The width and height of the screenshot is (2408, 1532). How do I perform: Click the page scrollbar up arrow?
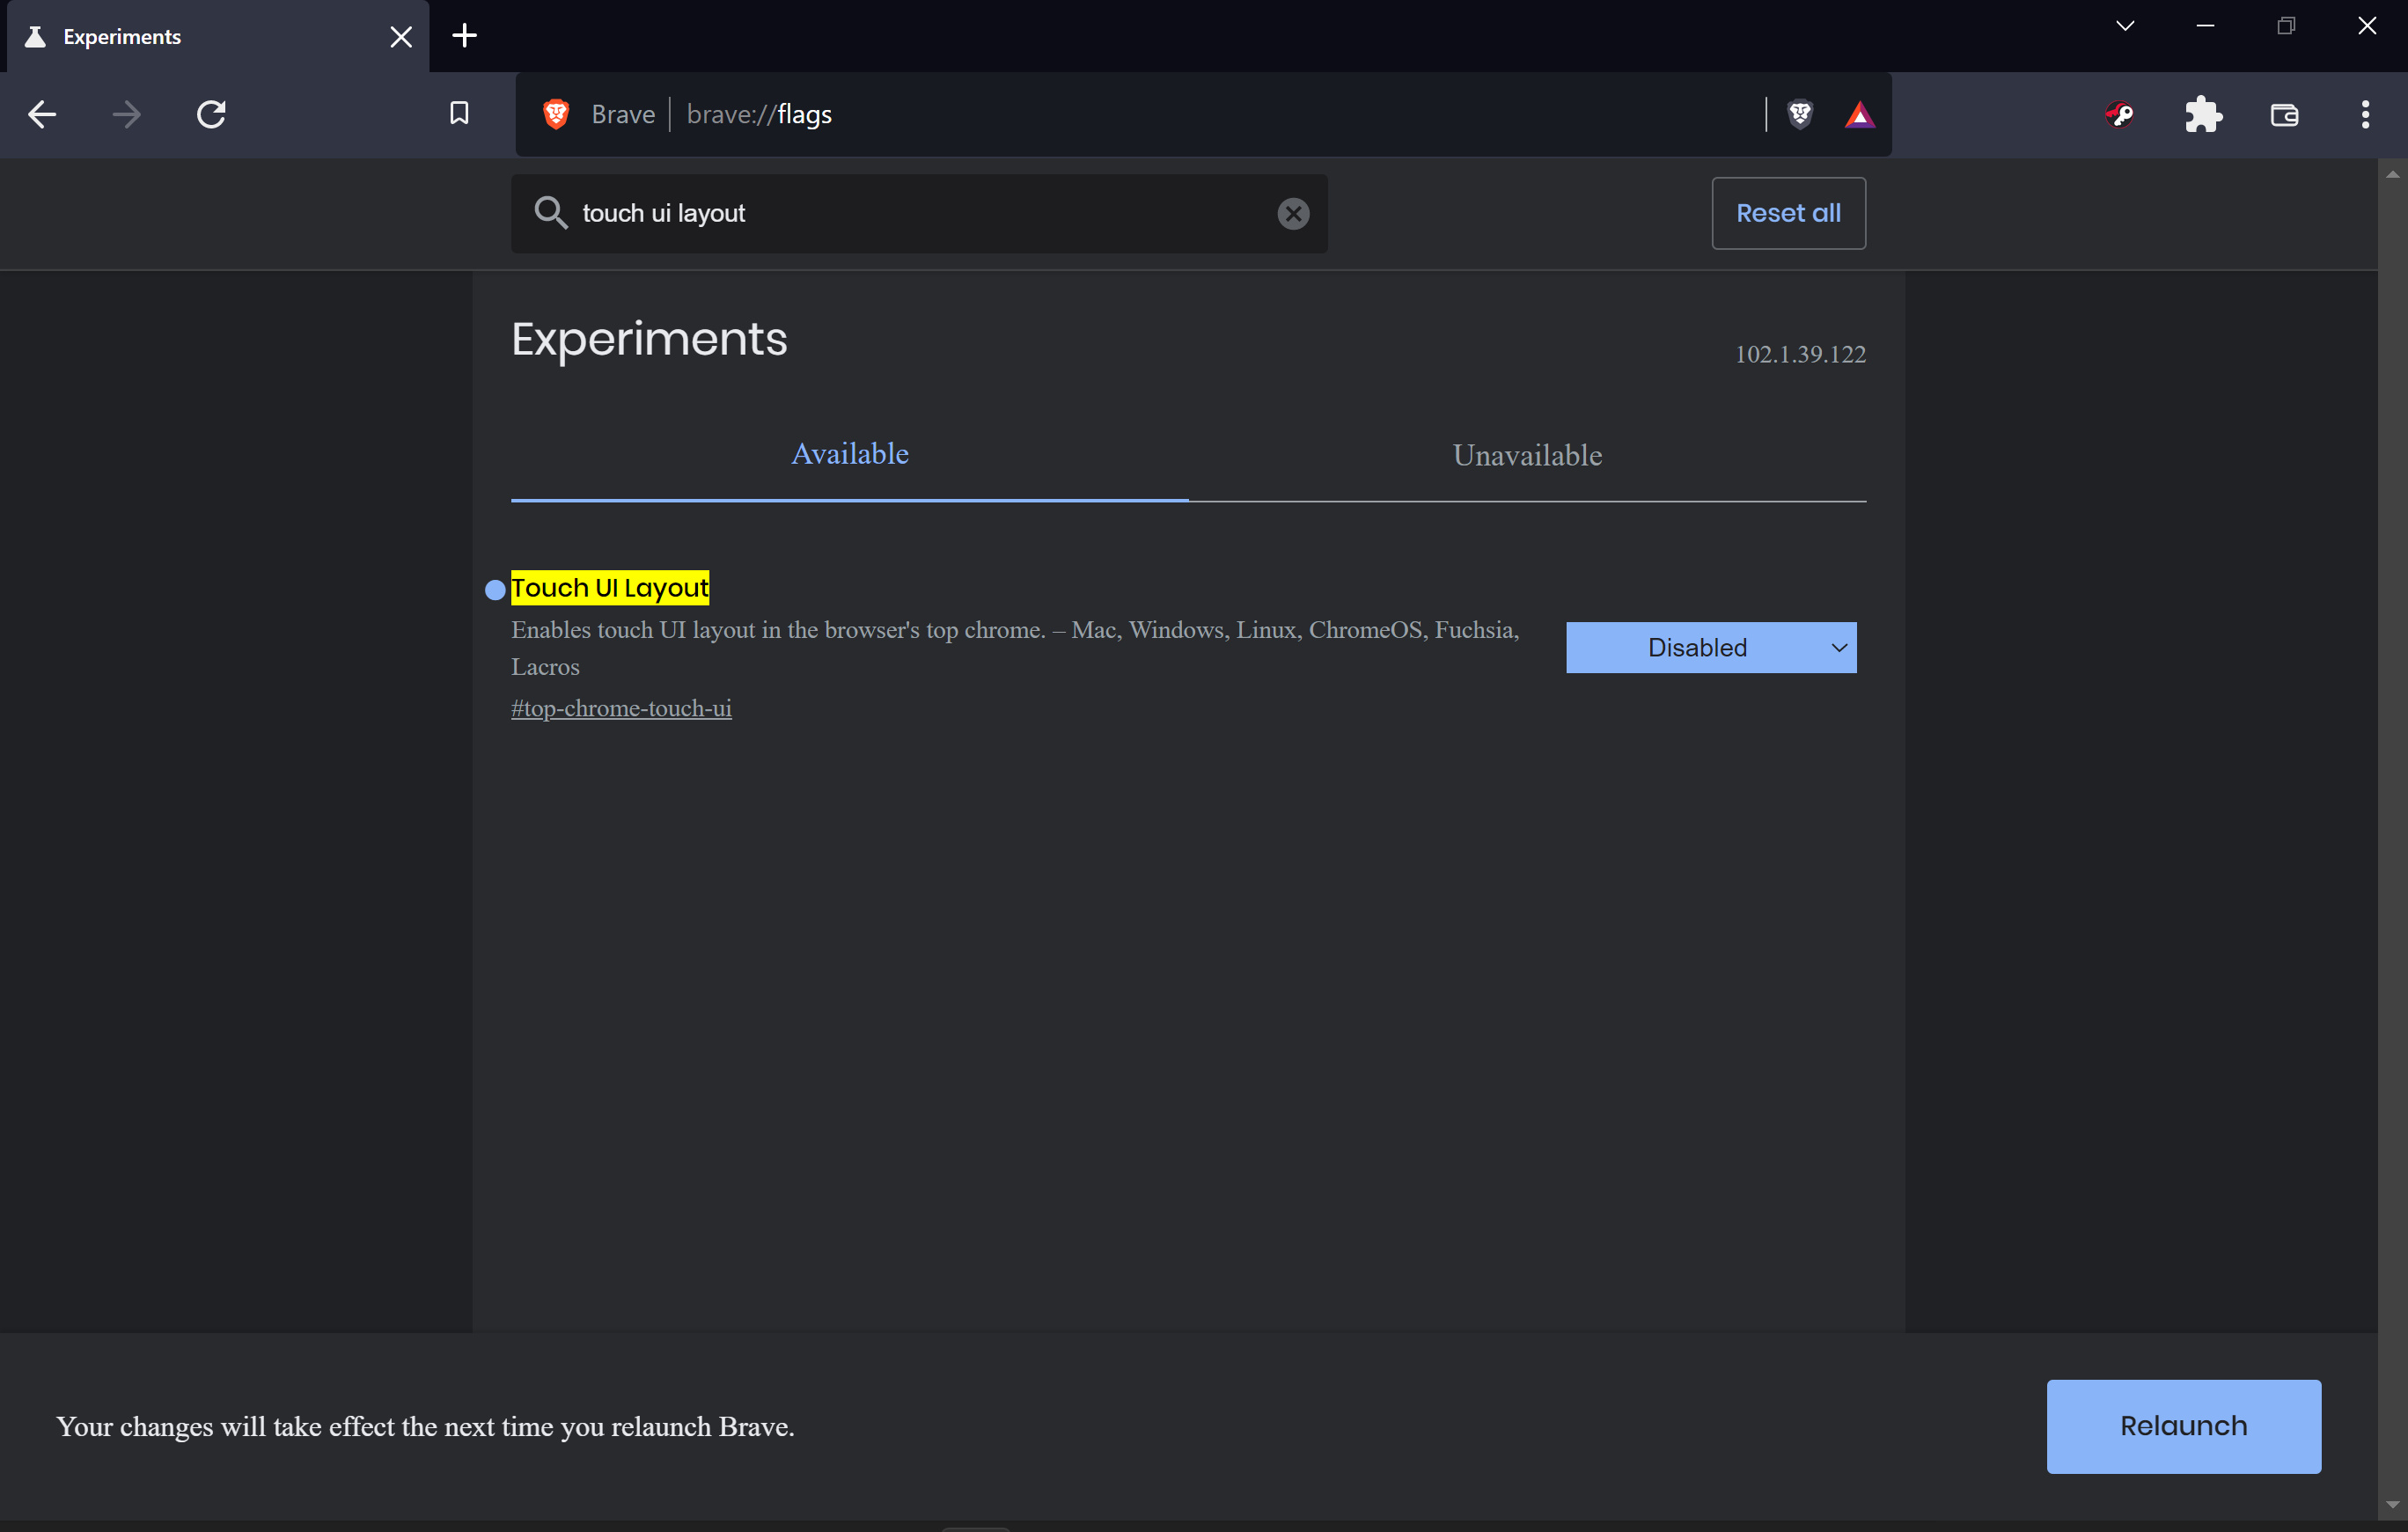tap(2392, 175)
